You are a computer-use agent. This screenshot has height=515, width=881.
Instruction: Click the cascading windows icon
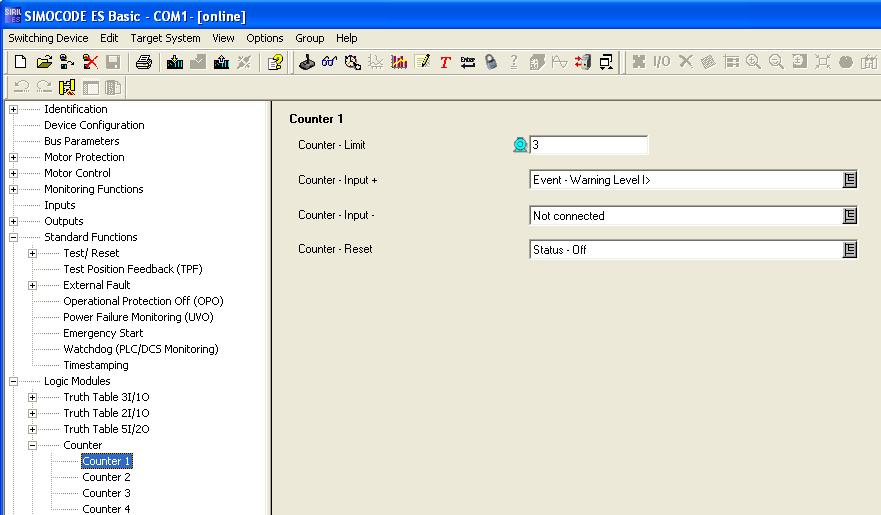606,62
